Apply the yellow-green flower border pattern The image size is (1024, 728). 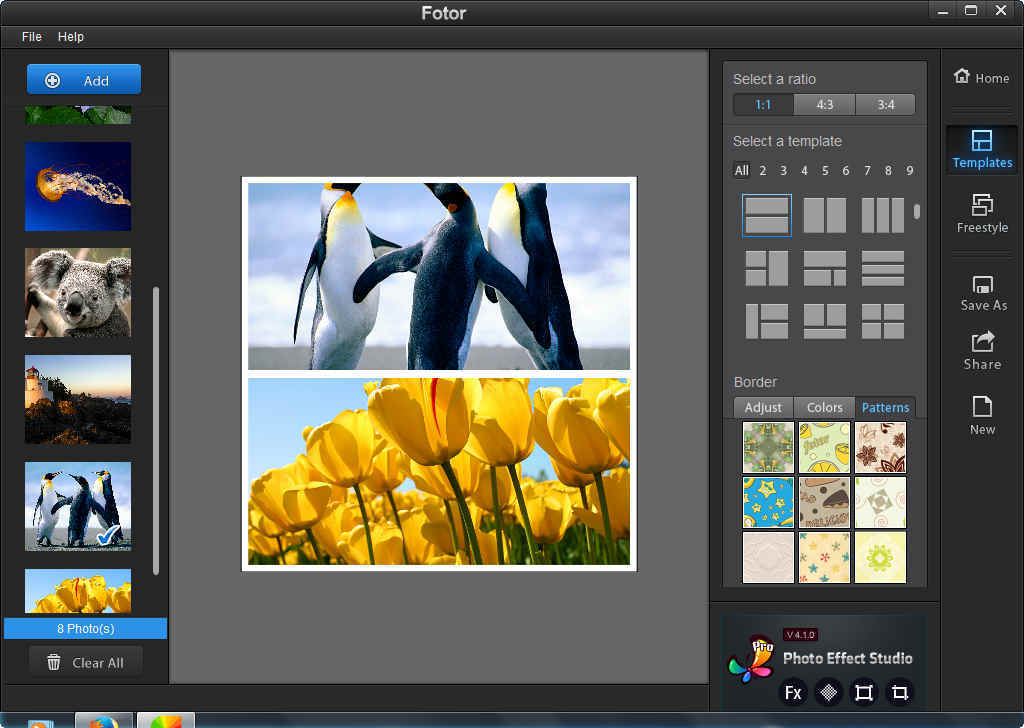(880, 557)
